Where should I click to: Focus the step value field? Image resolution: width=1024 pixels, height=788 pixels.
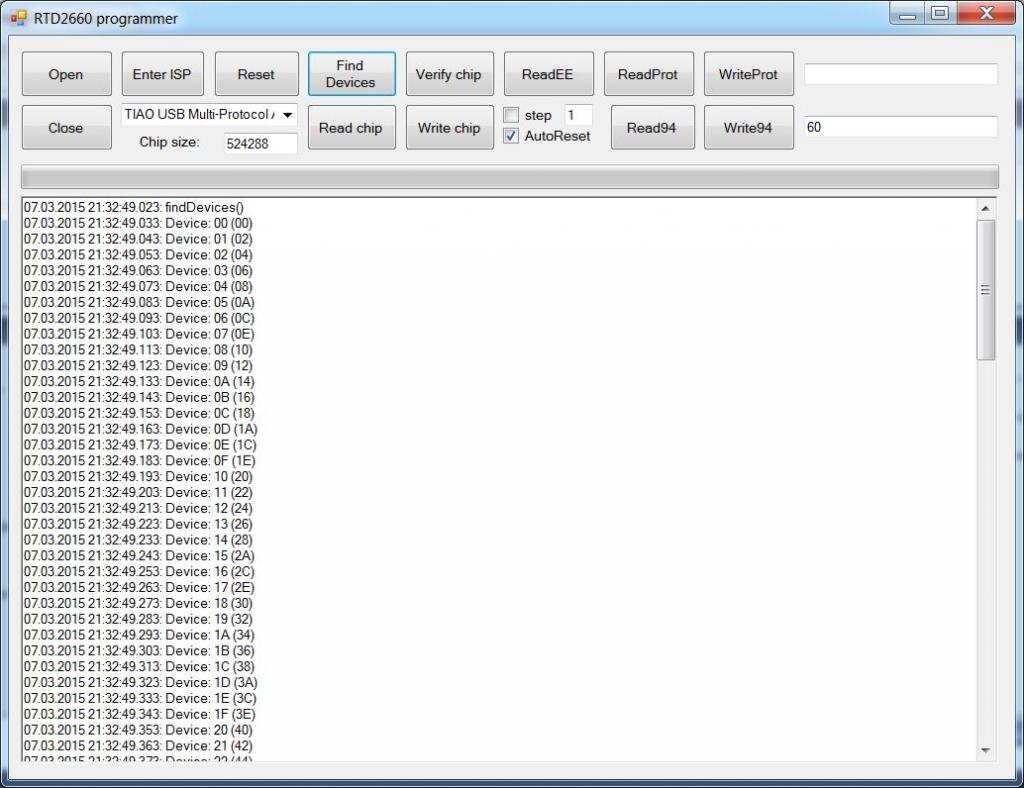(x=578, y=115)
